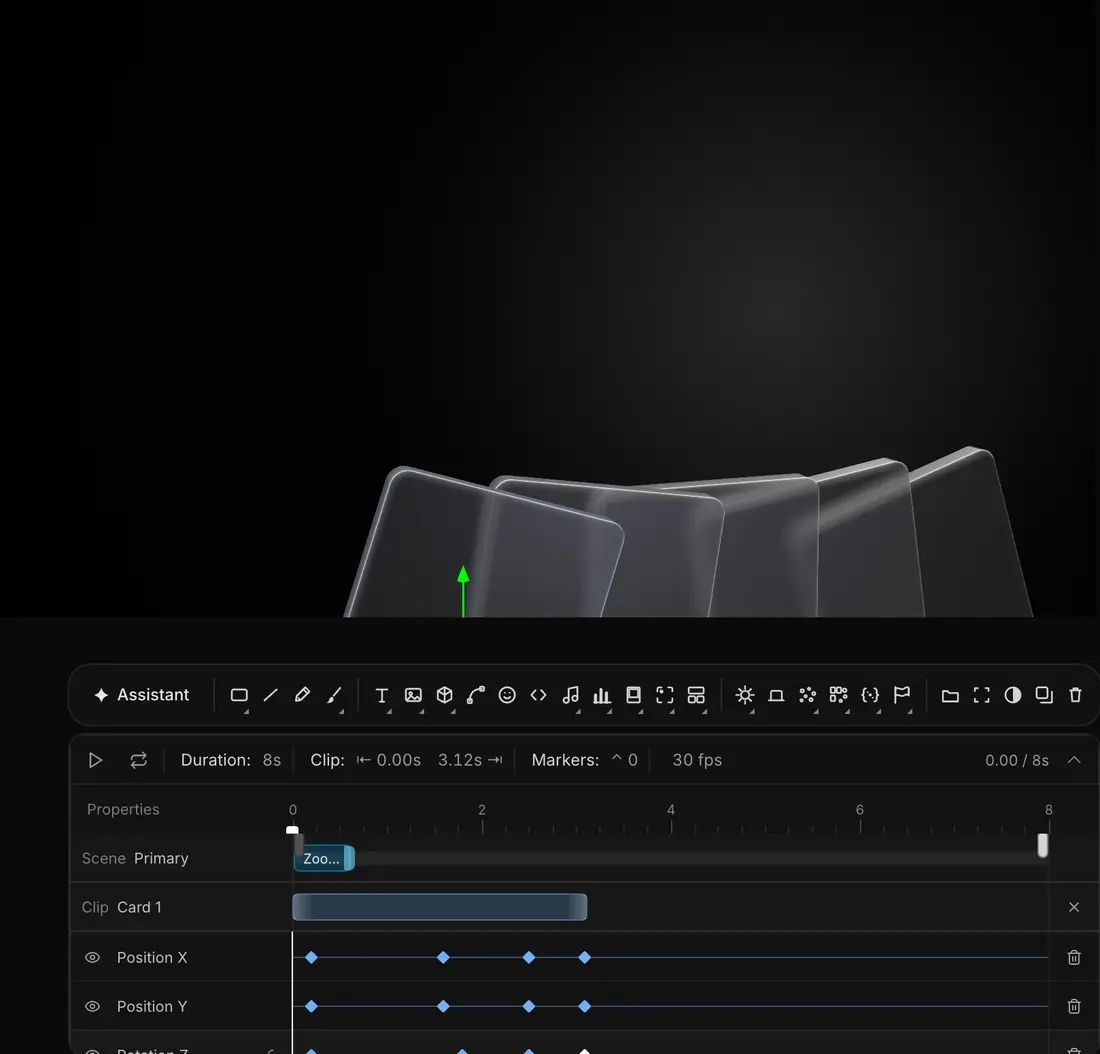Close the Card 1 clip row
Viewport: 1100px width, 1054px height.
tap(1074, 907)
